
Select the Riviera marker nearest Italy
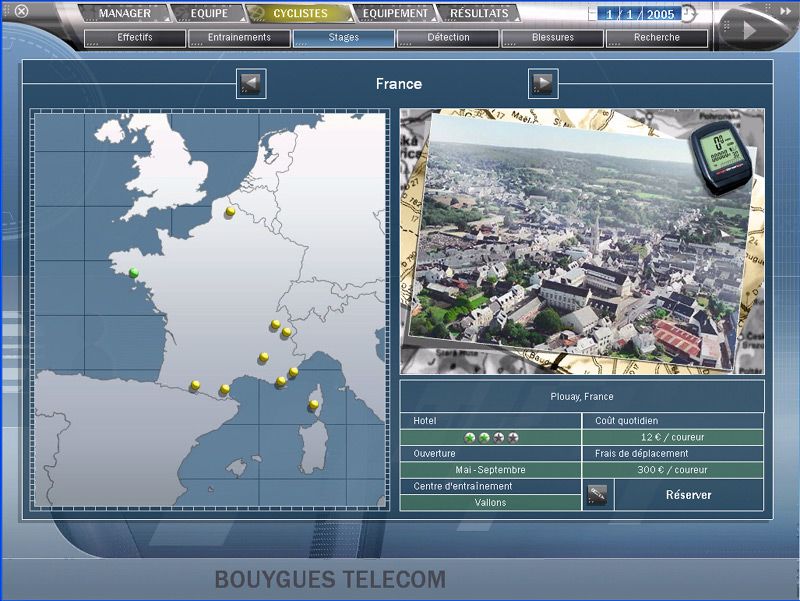293,372
